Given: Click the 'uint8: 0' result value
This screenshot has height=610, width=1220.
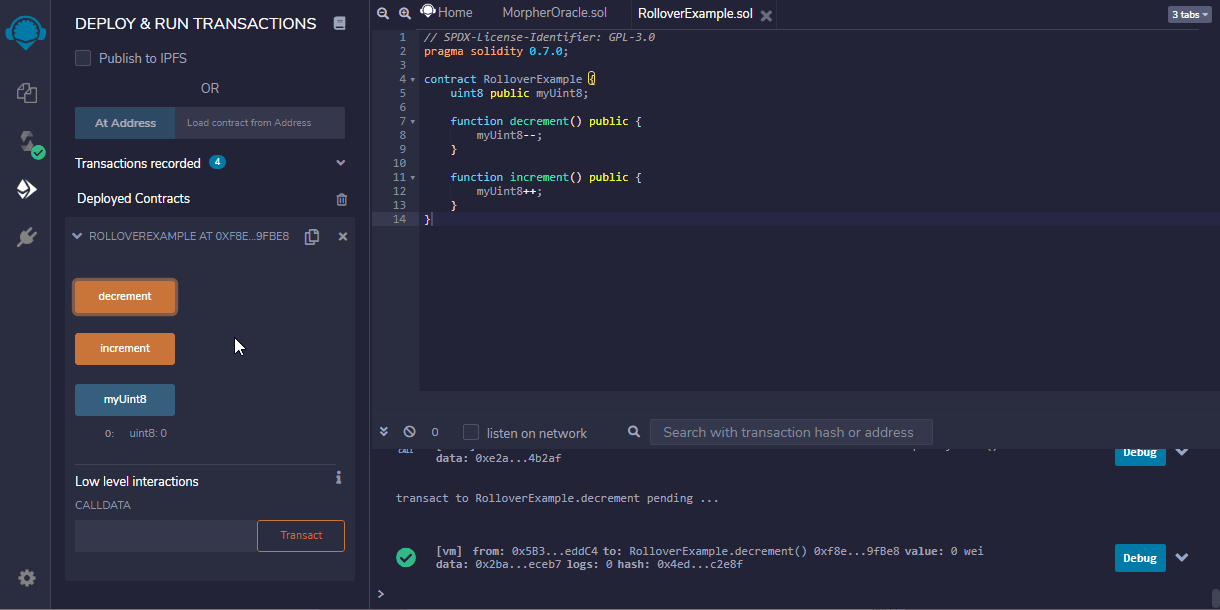Looking at the screenshot, I should point(148,434).
